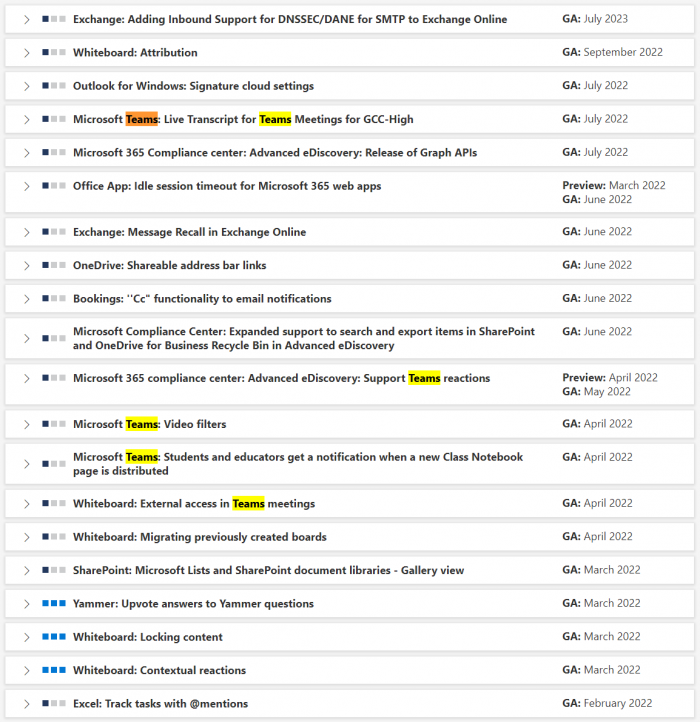This screenshot has width=700, height=722.
Task: Expand the Teams Video filters row
Action: [27, 424]
